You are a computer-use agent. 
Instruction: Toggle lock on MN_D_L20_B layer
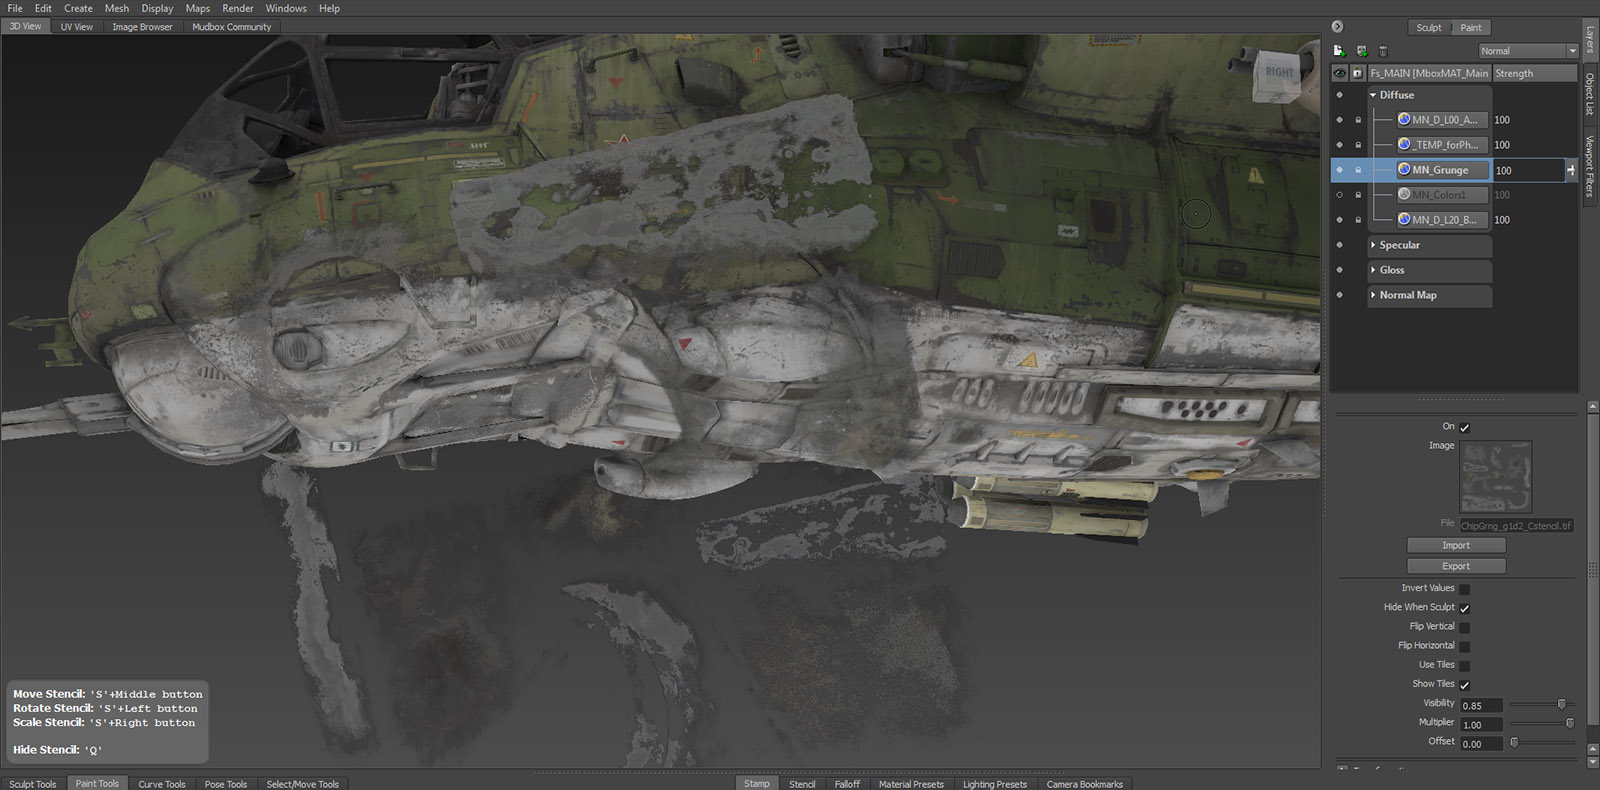tap(1358, 220)
